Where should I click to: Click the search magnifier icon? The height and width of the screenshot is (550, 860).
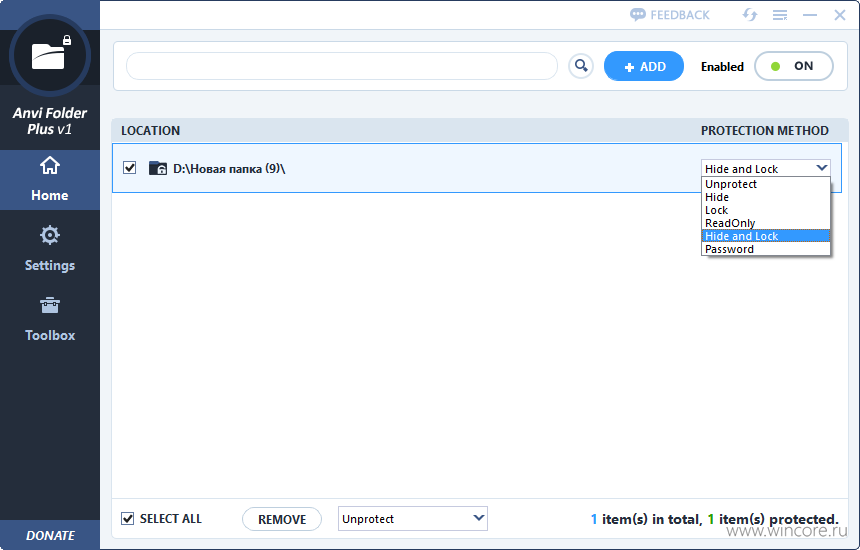coord(581,66)
